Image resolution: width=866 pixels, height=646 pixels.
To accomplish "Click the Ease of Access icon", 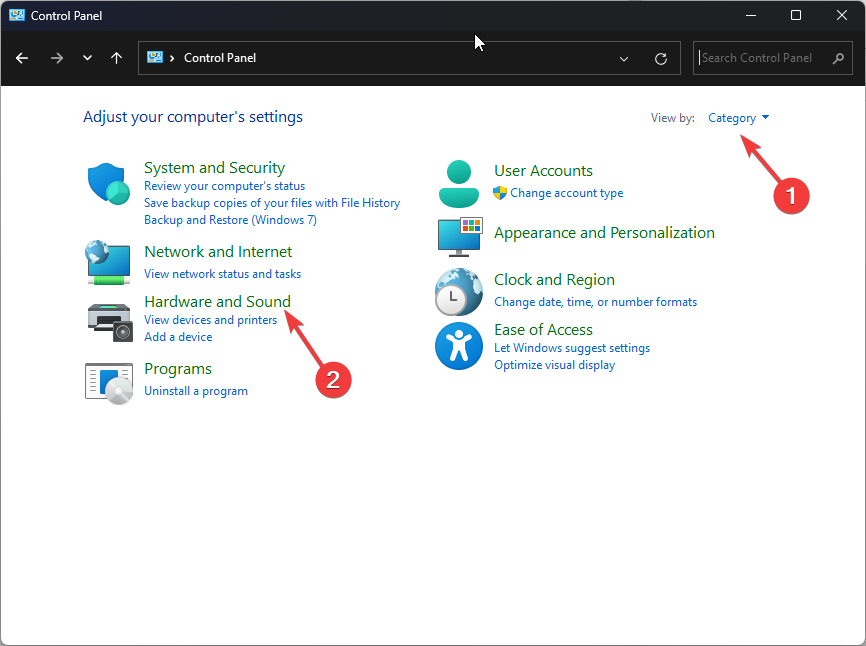I will [x=459, y=347].
